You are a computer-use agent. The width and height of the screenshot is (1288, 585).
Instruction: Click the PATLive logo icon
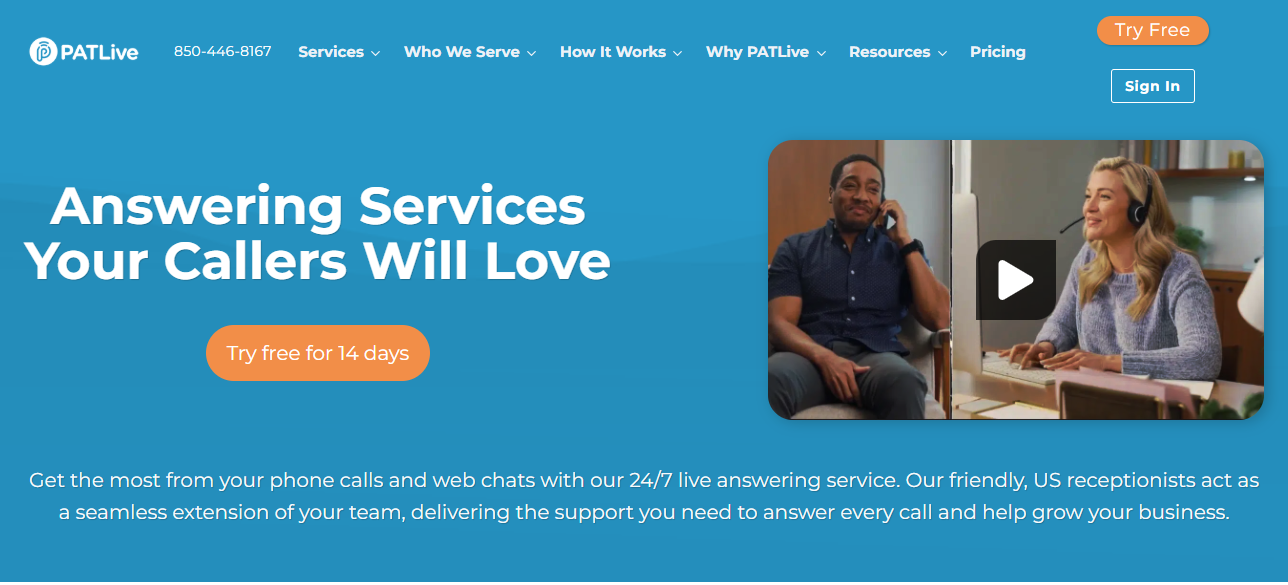coord(44,52)
